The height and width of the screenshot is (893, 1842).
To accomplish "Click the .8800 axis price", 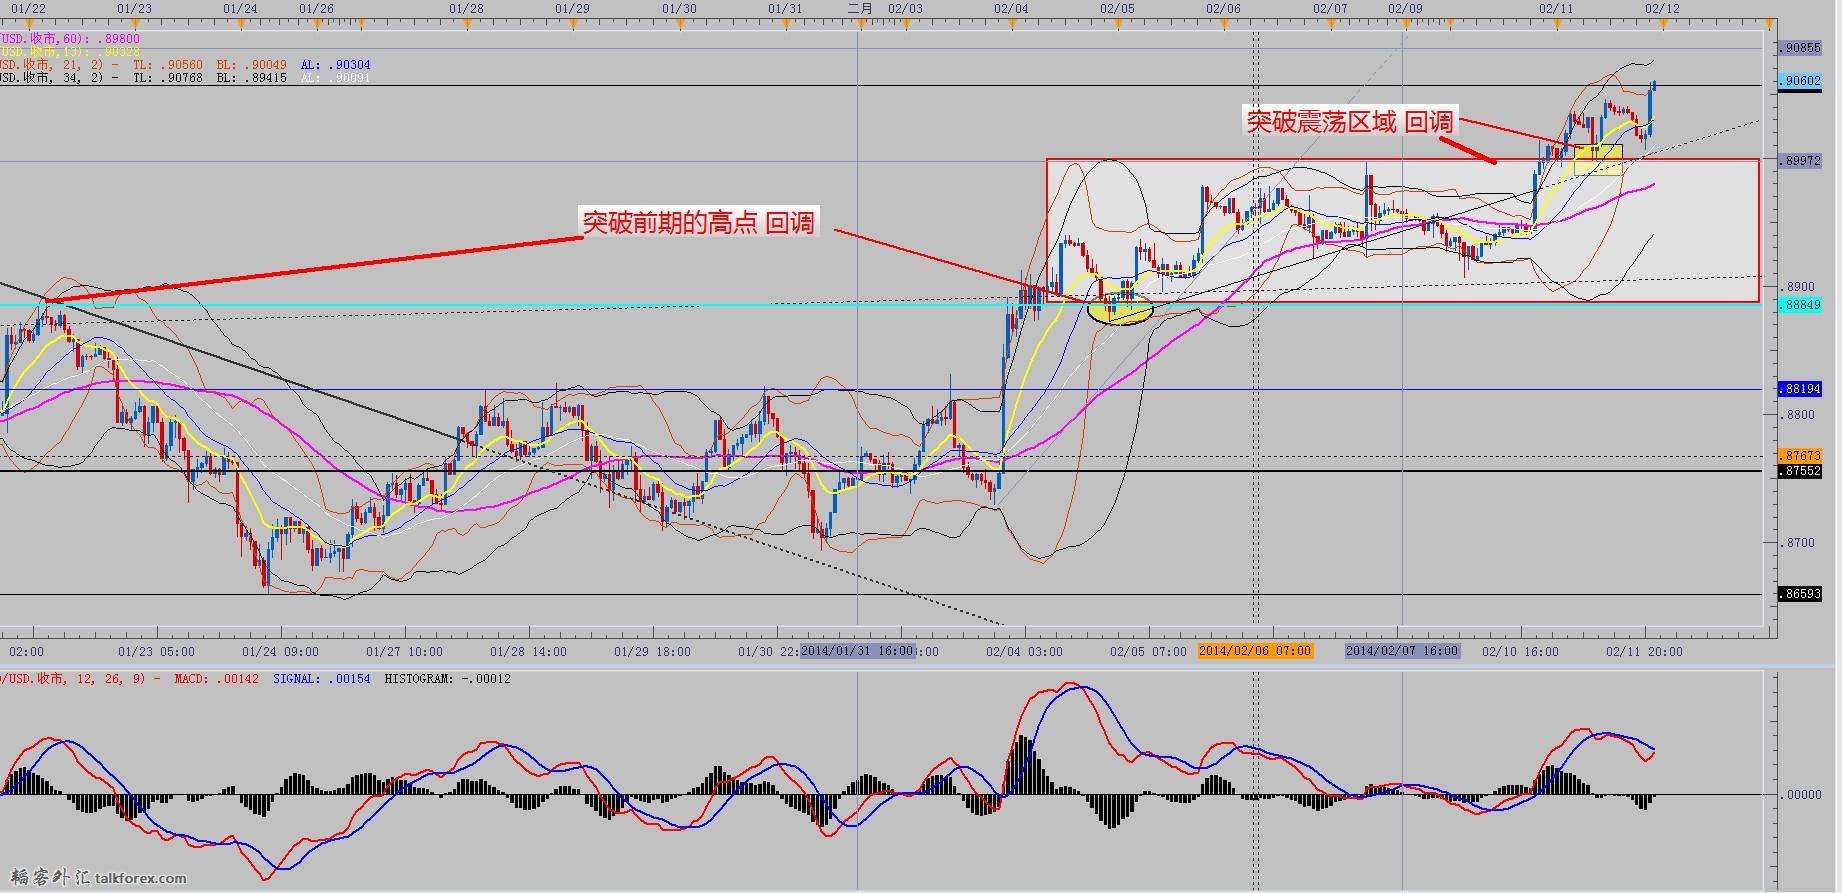I will pos(1800,415).
